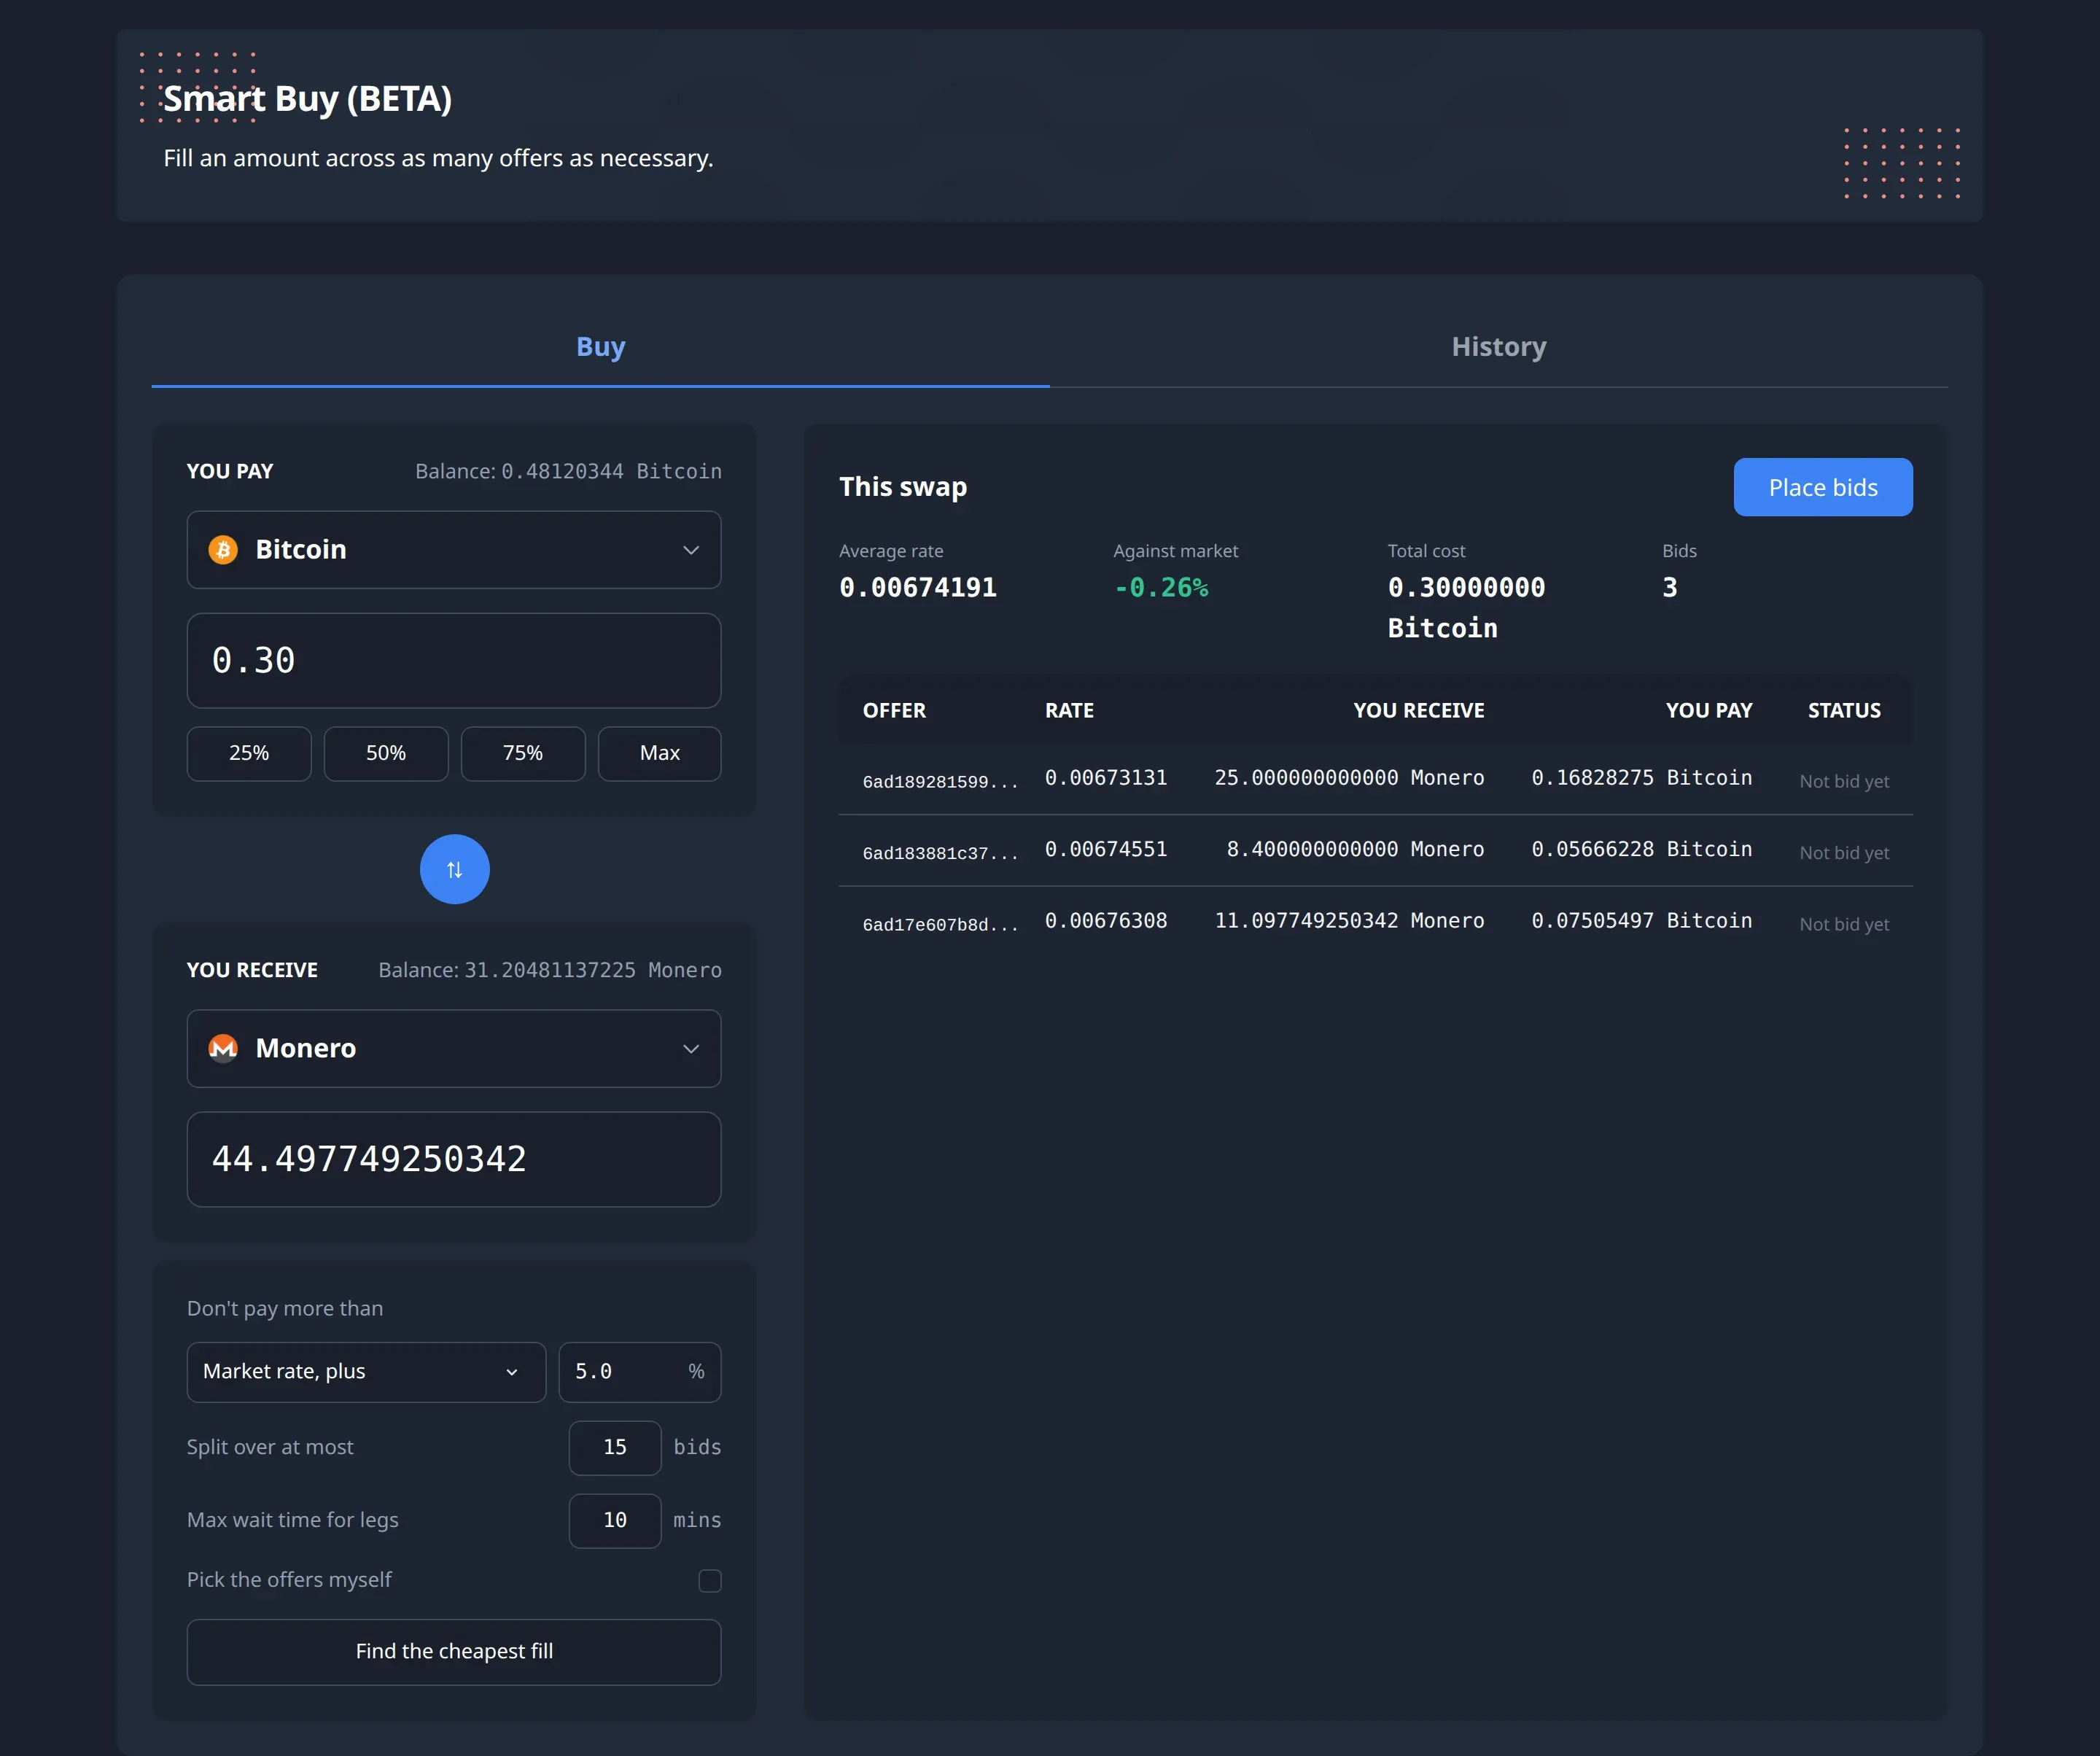Click 11.097749250342 Monero receive amount
This screenshot has width=2100, height=1756.
point(1349,921)
